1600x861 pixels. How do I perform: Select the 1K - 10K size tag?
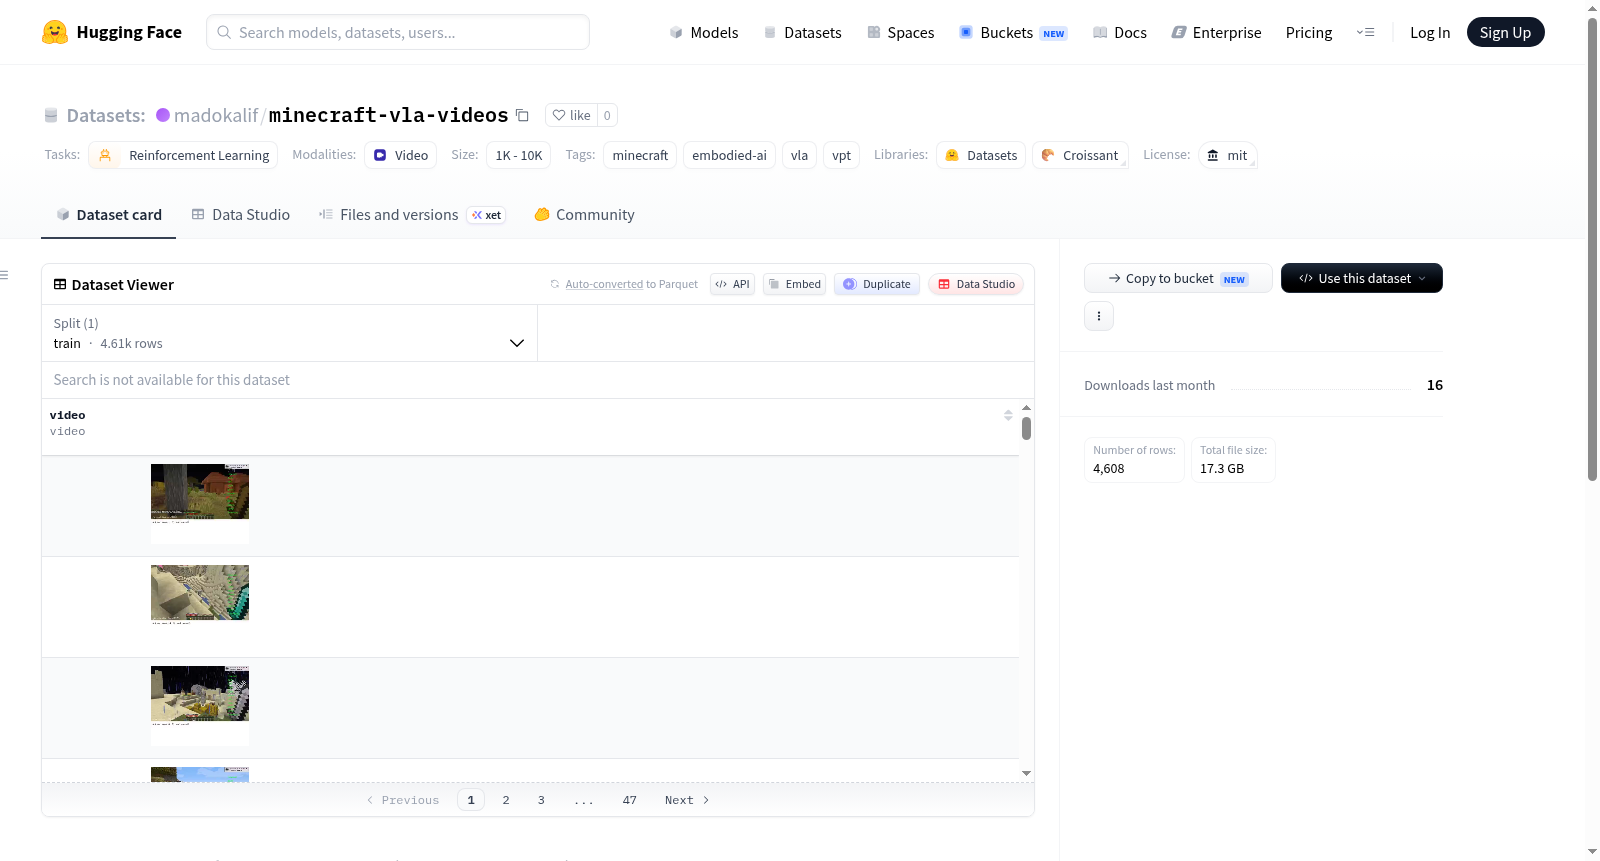click(x=519, y=155)
